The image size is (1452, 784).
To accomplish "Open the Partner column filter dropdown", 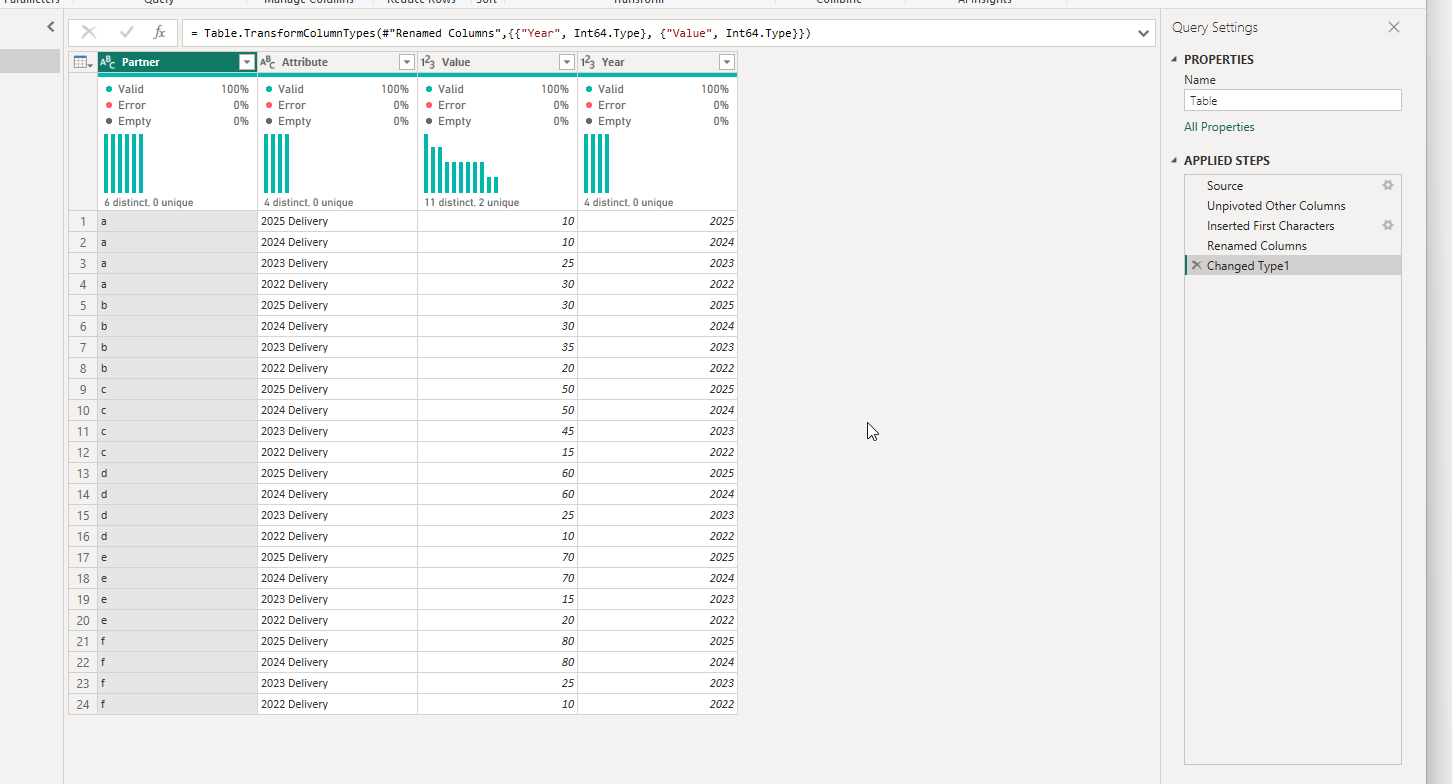I will (247, 62).
